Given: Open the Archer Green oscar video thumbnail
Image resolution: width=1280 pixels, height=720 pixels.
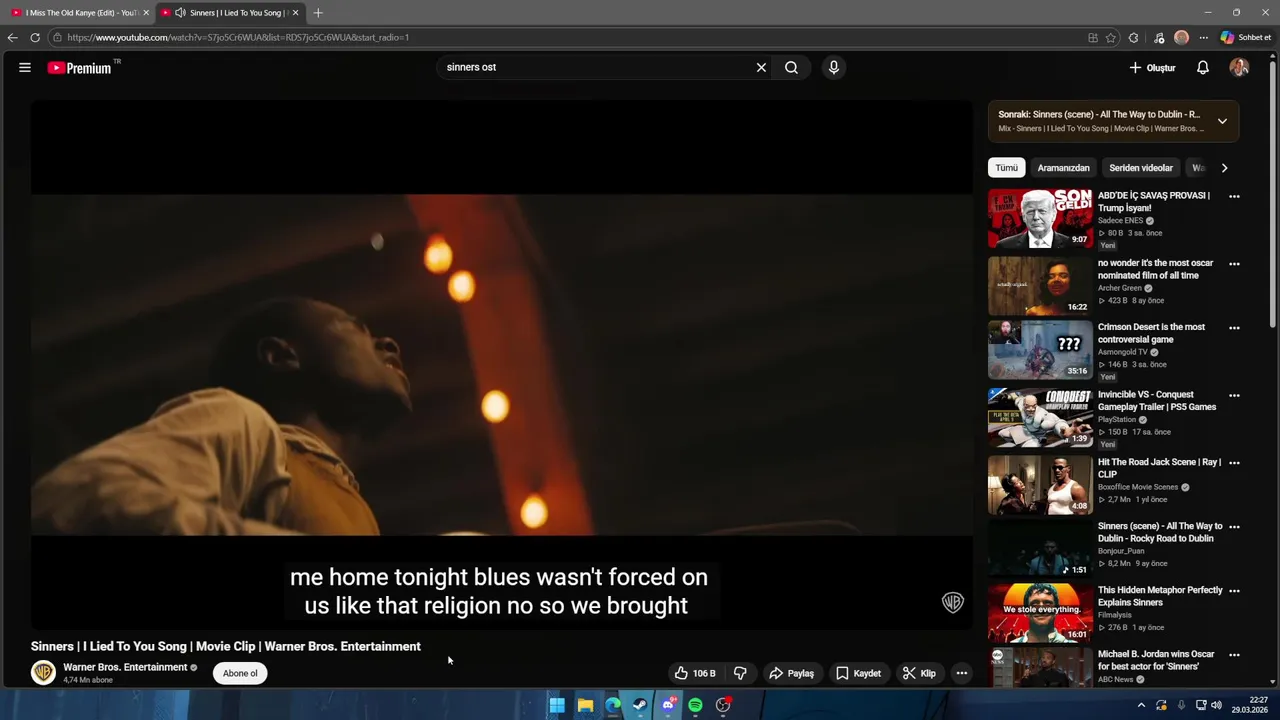Looking at the screenshot, I should point(1040,286).
